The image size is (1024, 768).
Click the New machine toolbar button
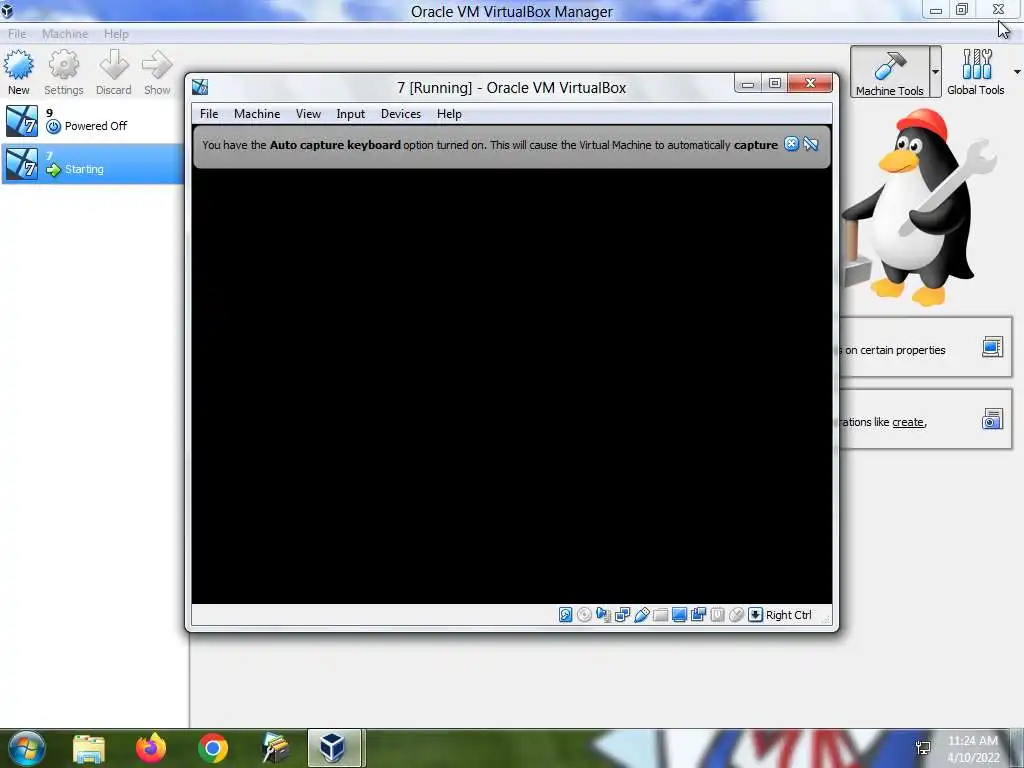[x=18, y=73]
